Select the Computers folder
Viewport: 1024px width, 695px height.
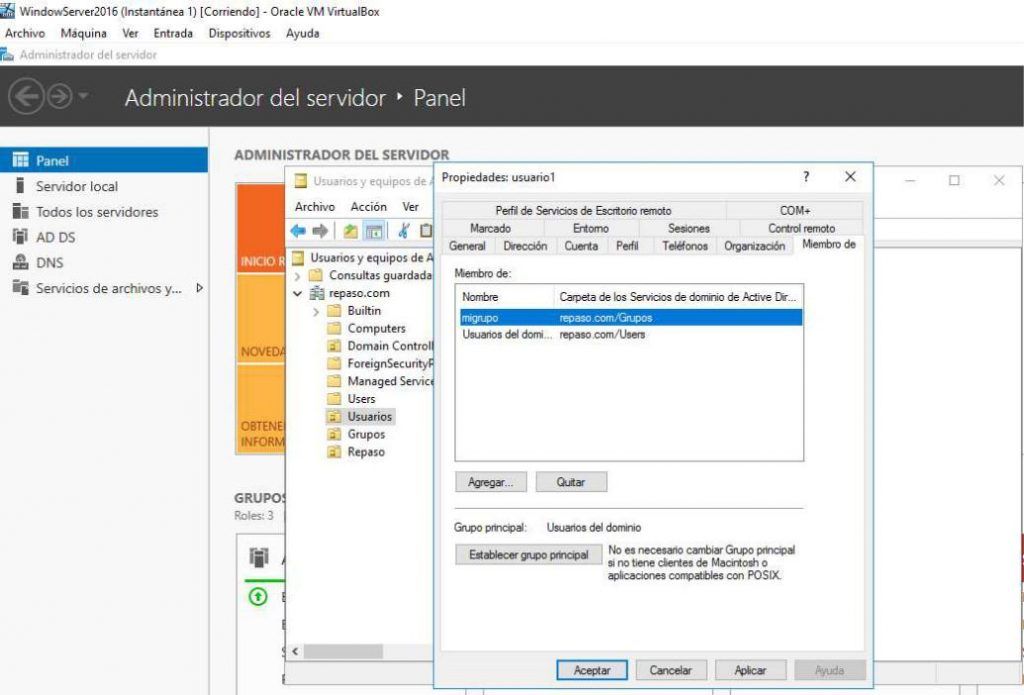[376, 328]
